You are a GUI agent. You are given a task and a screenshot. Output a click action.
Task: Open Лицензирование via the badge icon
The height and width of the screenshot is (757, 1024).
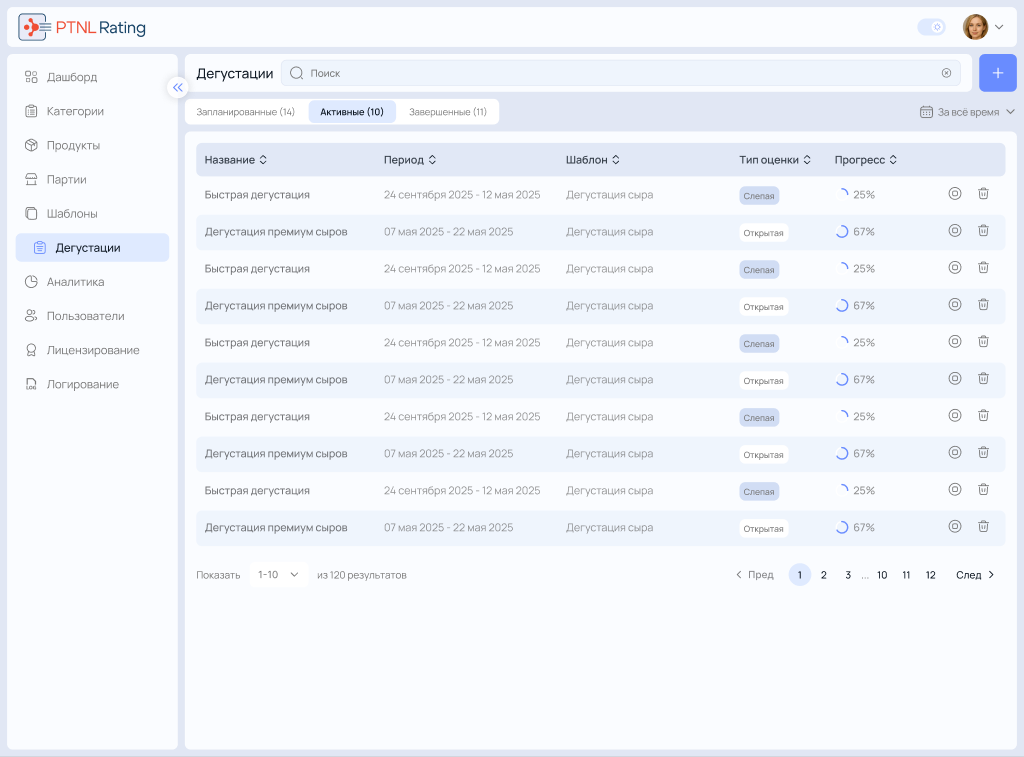click(31, 350)
